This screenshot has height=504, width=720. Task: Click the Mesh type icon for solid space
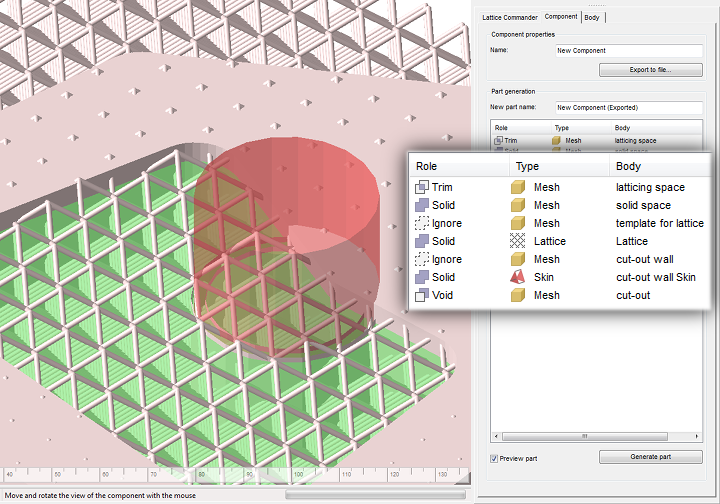pos(518,205)
